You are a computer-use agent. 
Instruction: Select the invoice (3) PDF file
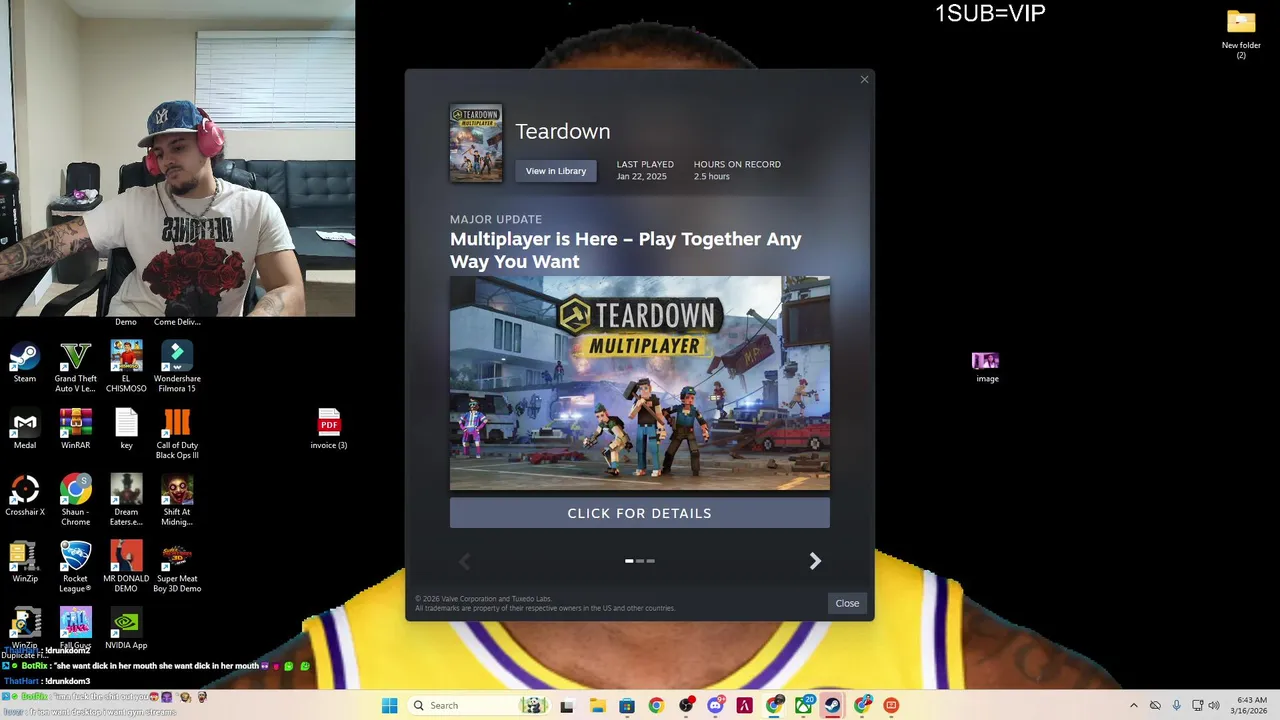pyautogui.click(x=329, y=429)
